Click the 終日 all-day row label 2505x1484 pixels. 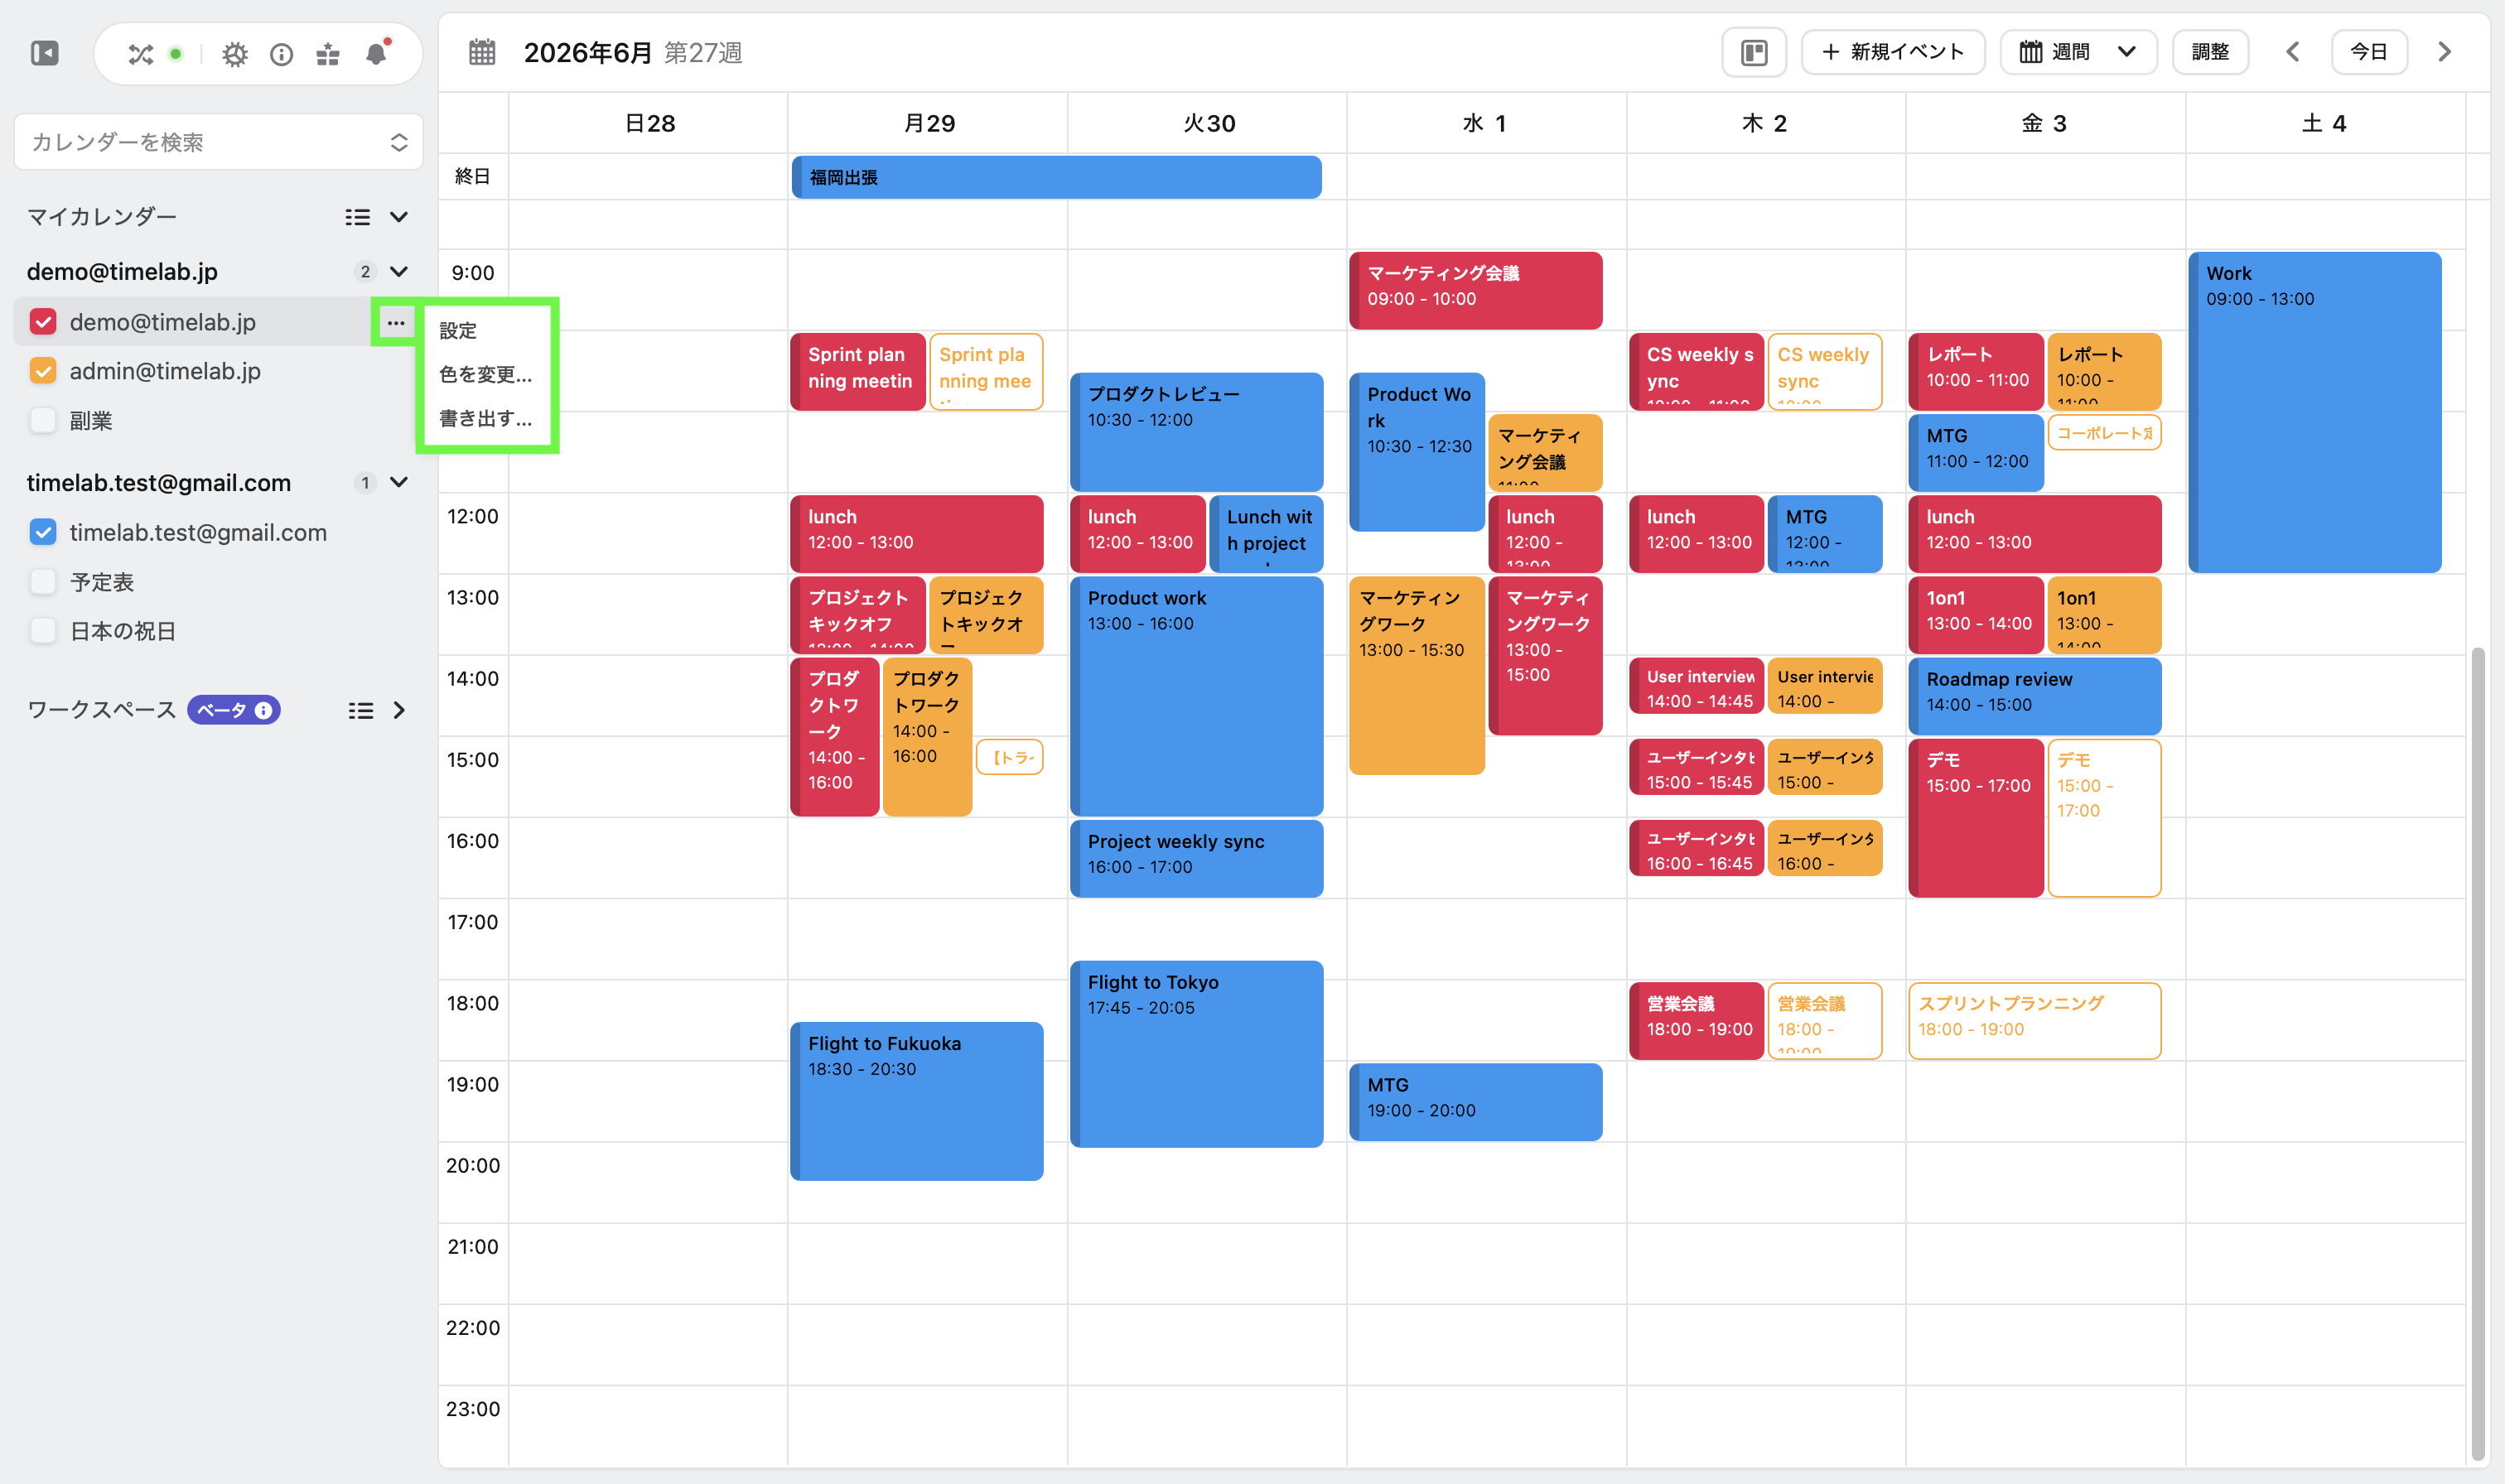[x=473, y=176]
